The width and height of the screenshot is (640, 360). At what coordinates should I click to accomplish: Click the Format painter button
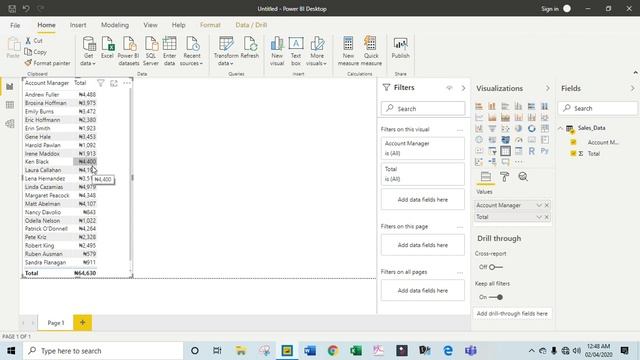47,63
